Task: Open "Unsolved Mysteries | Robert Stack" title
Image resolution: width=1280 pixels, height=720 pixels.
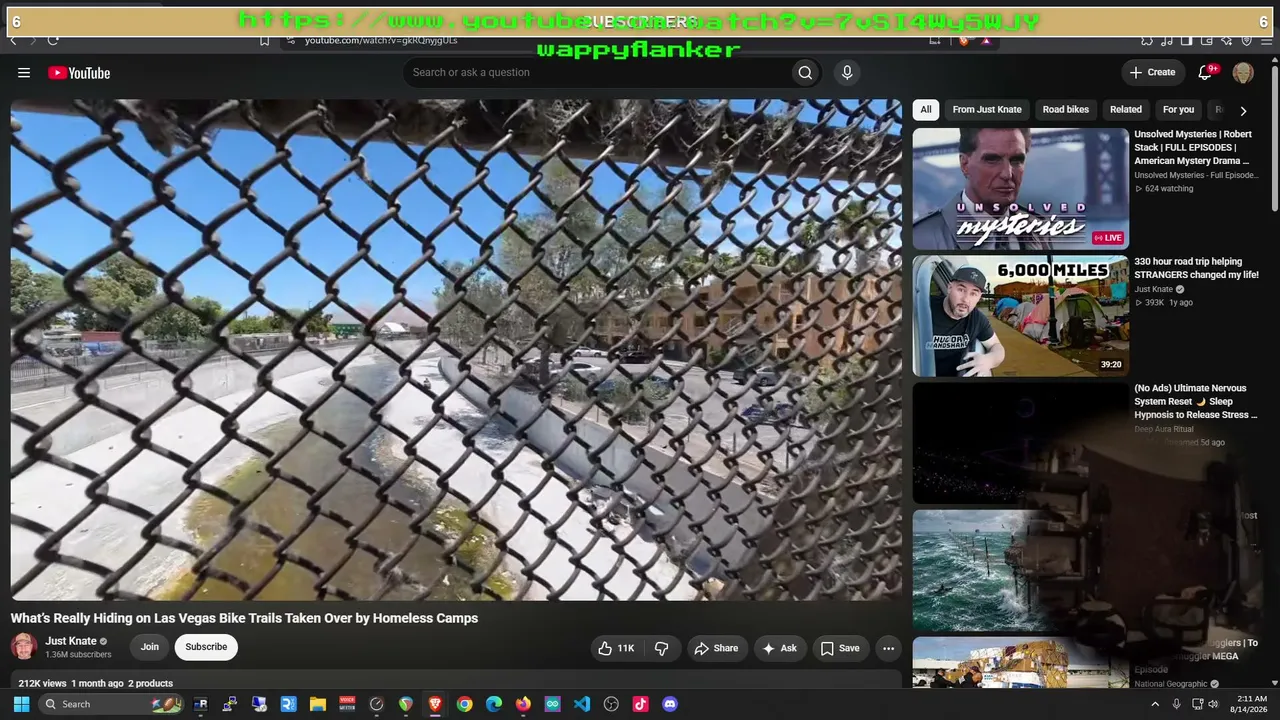Action: [1193, 147]
